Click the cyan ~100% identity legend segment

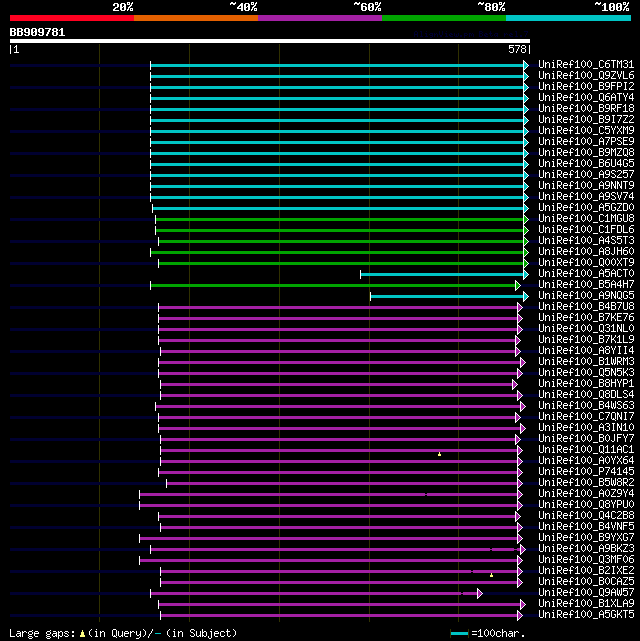568,18
